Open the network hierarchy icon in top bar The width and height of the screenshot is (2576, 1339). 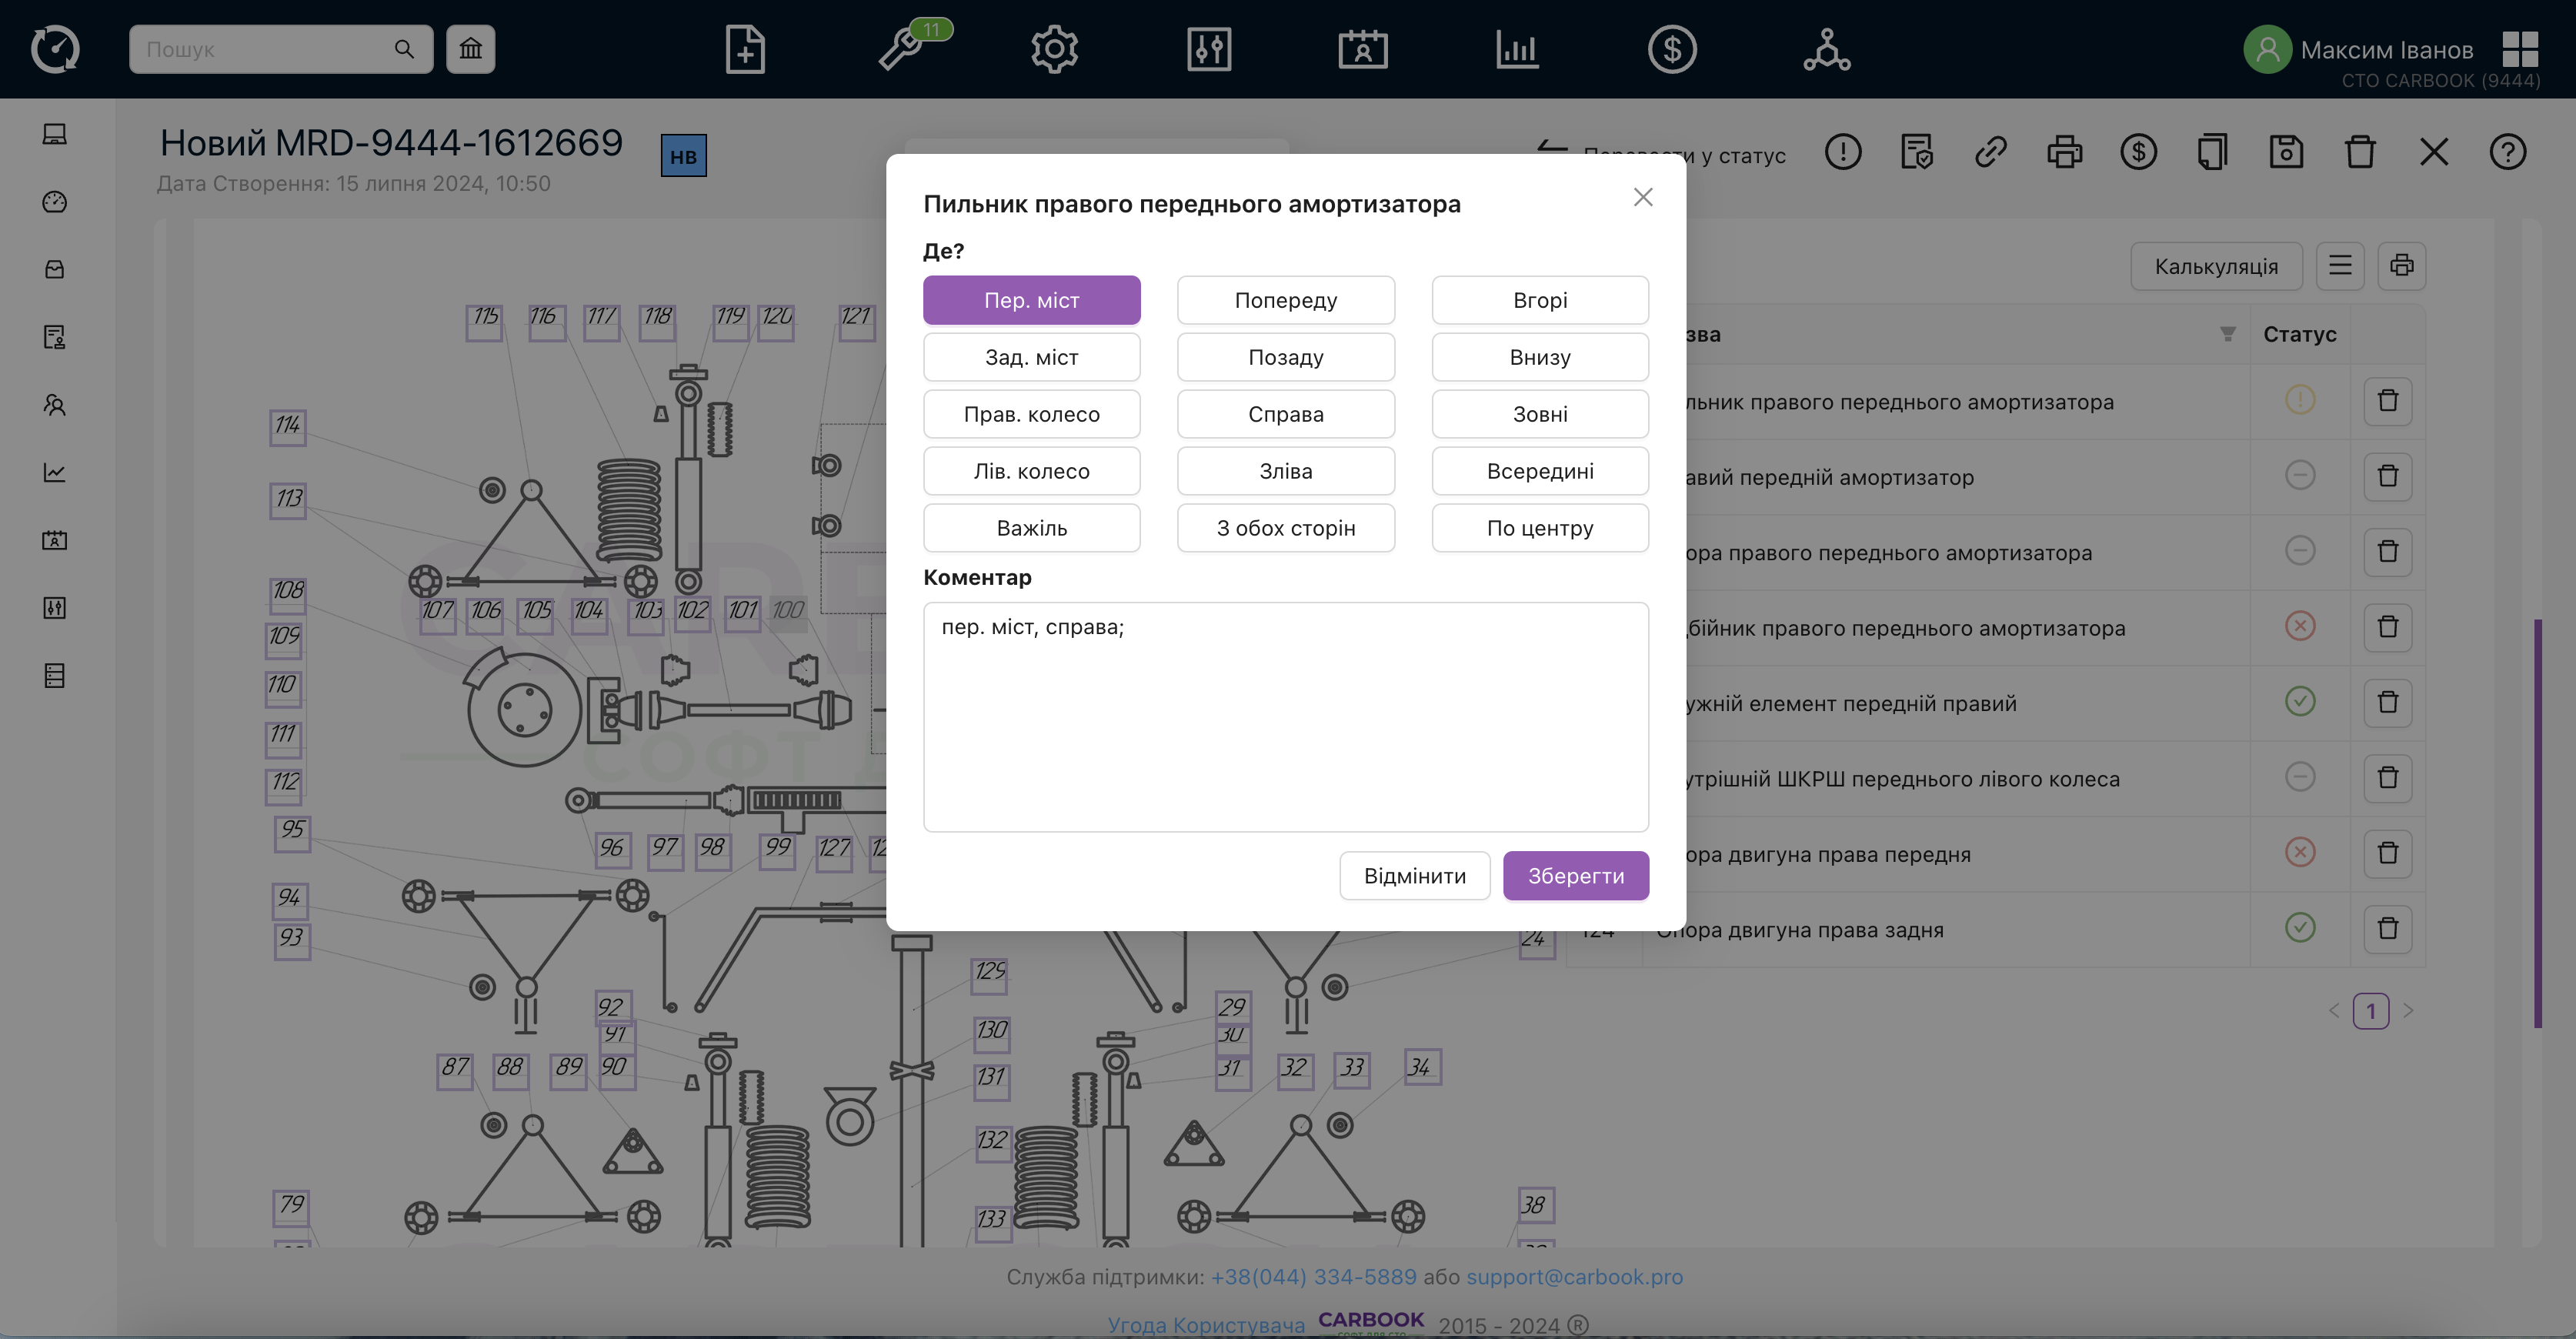(x=1826, y=48)
